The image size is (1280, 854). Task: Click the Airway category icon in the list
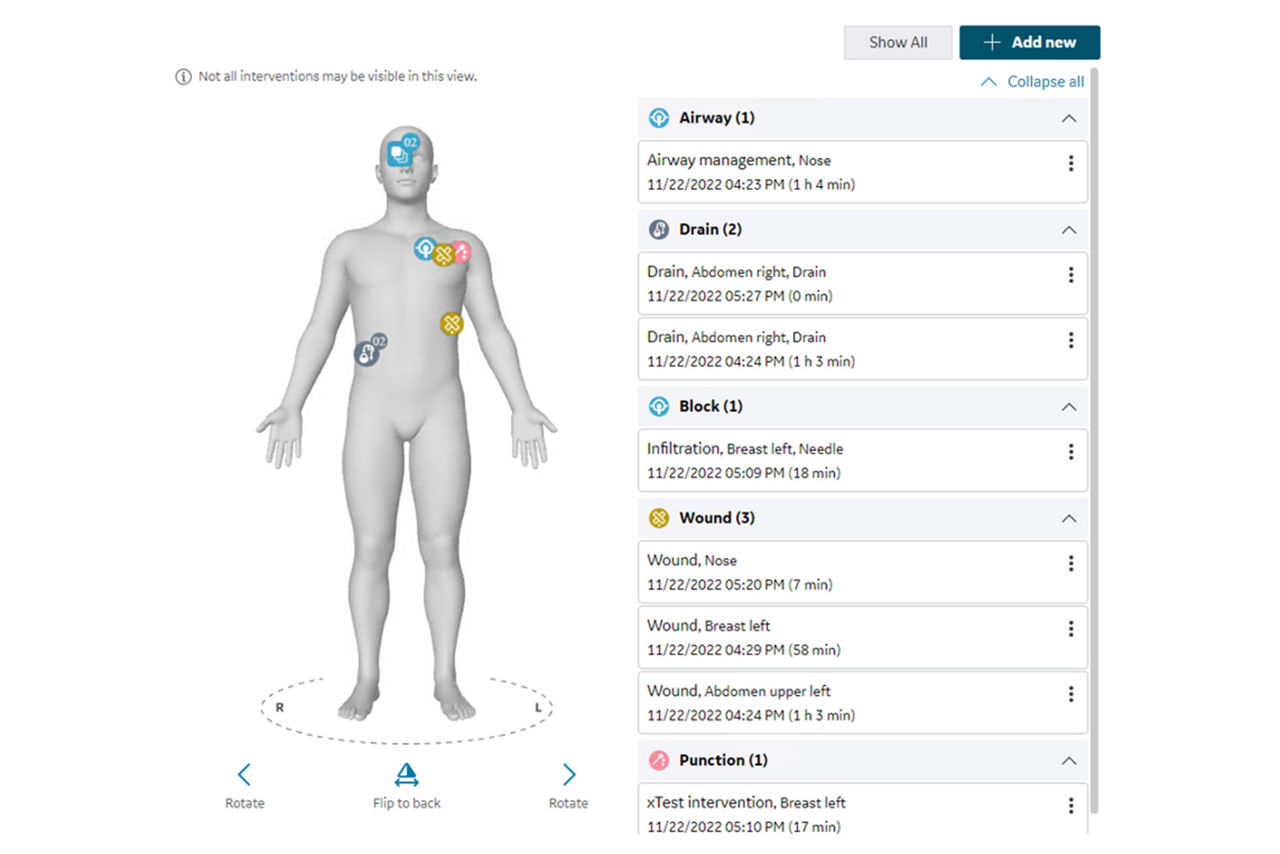tap(659, 117)
